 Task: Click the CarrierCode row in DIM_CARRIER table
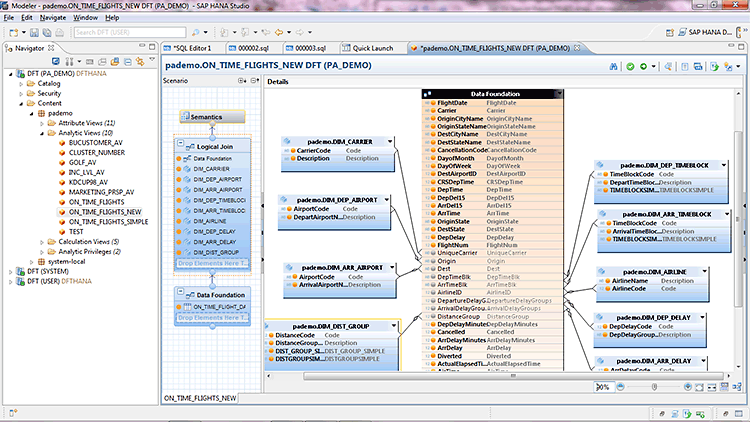click(338, 151)
